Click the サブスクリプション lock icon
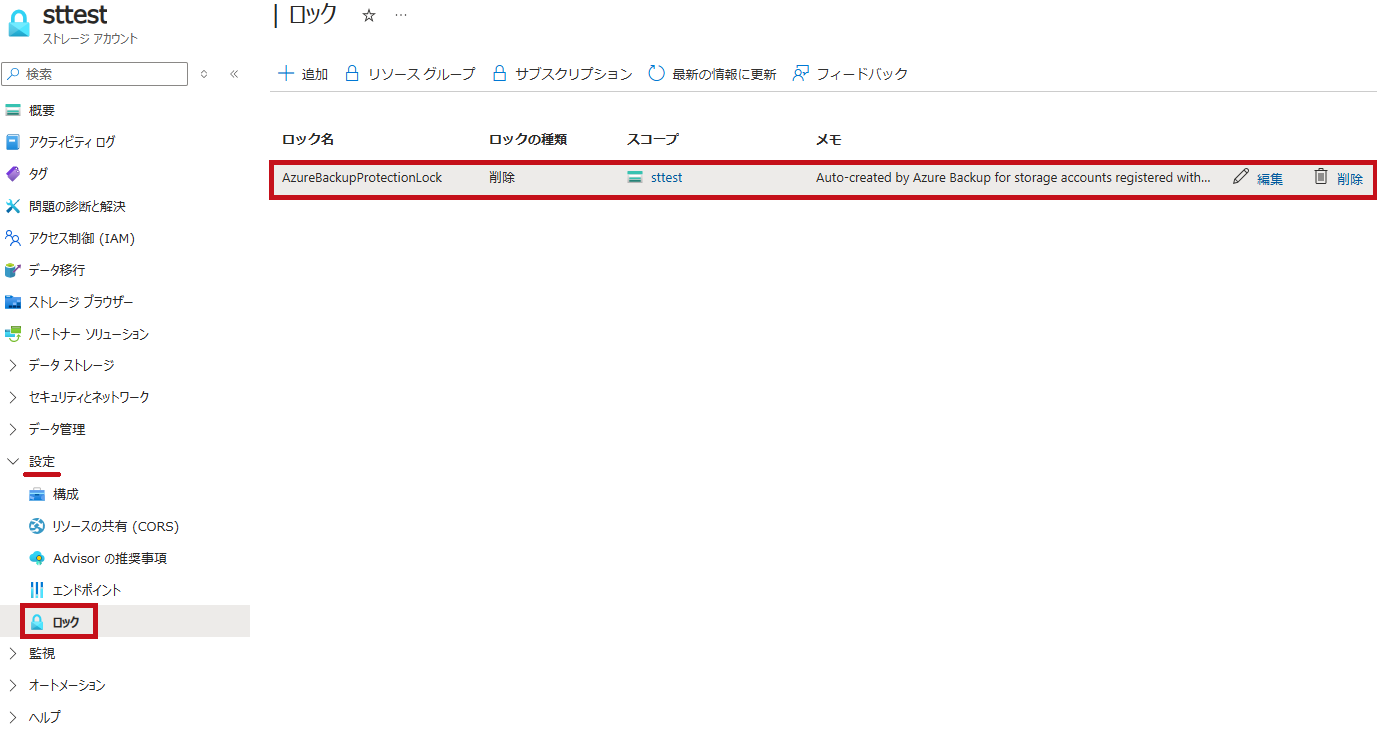Image resolution: width=1377 pixels, height=733 pixels. [500, 73]
